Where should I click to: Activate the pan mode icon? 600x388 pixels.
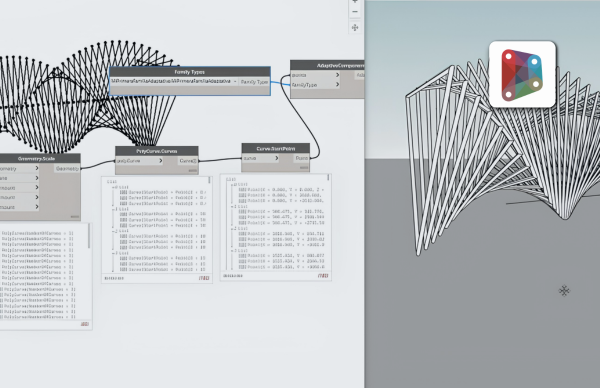tap(355, 28)
